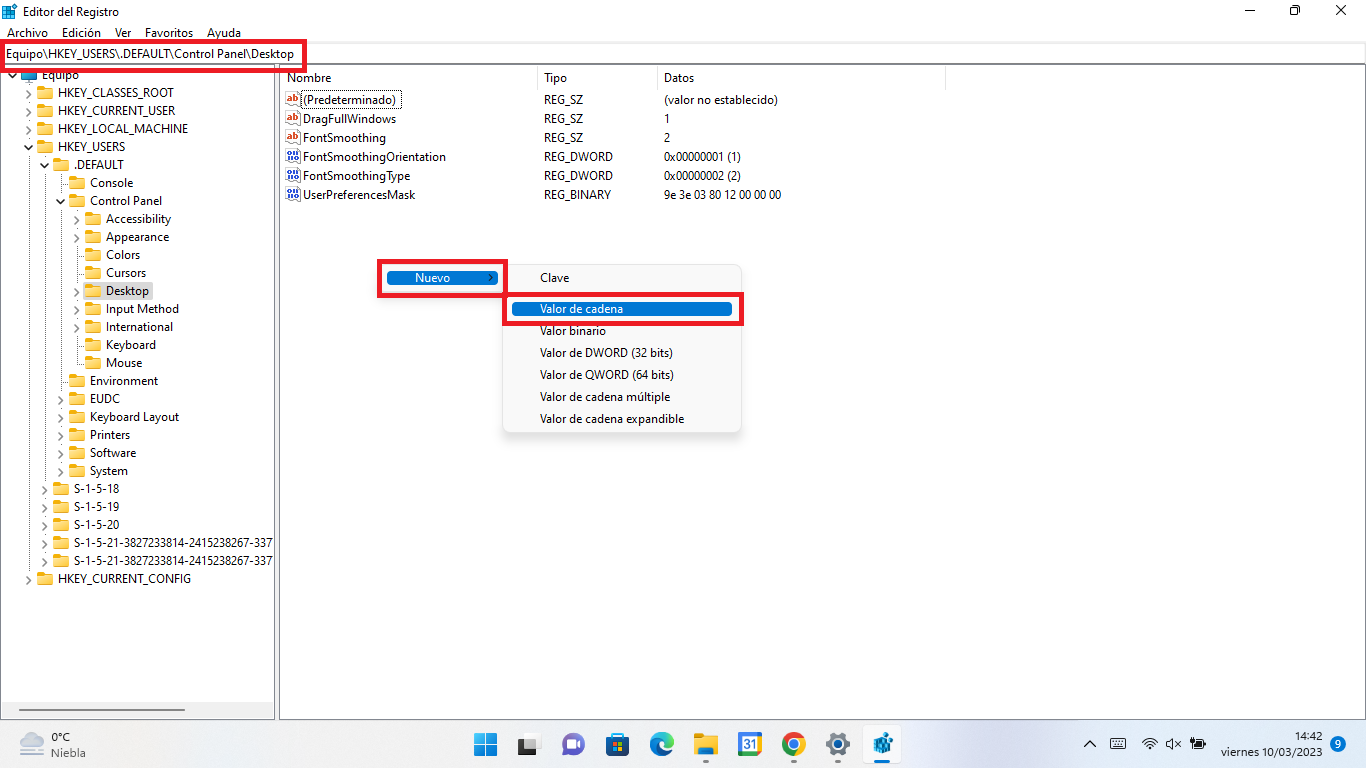Expand the HKEY_CURRENT_USER node
Screen dimensions: 1366x768
pyautogui.click(x=28, y=111)
